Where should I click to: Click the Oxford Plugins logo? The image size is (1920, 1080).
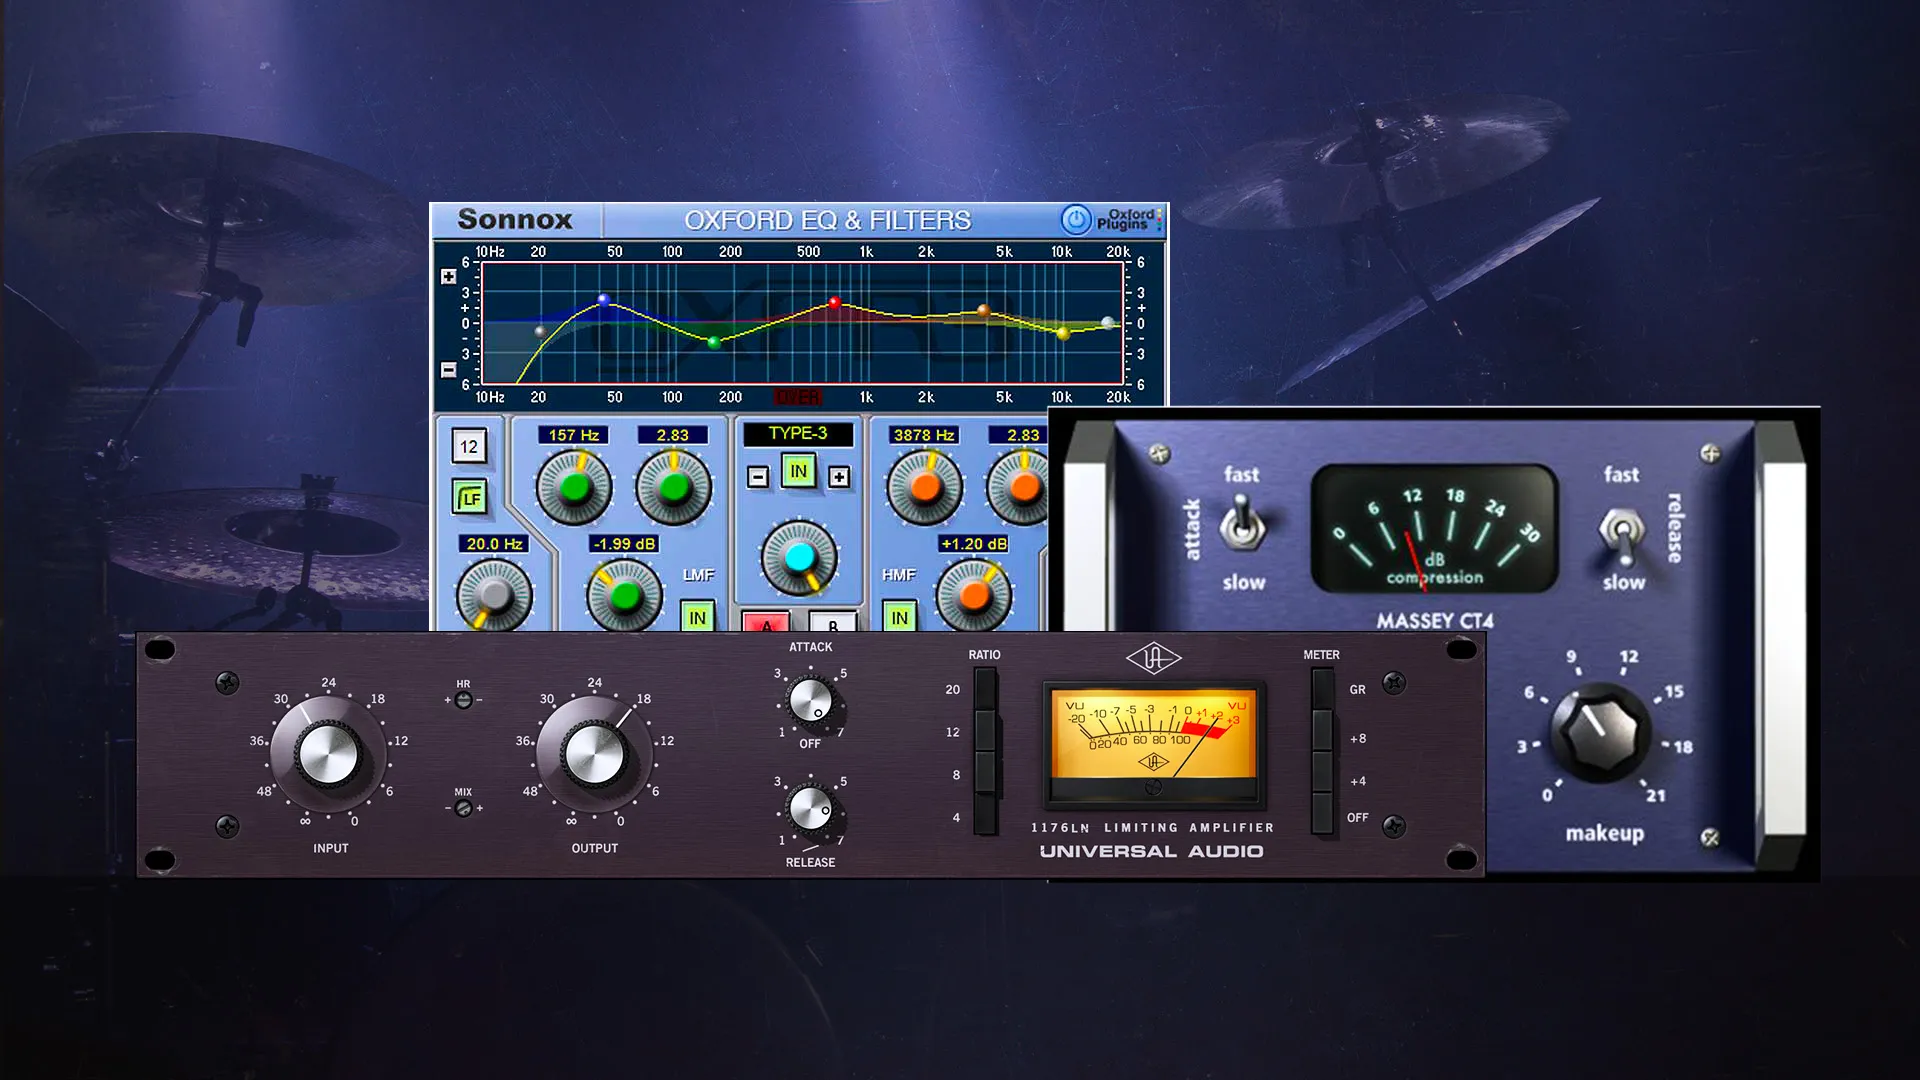(1127, 219)
